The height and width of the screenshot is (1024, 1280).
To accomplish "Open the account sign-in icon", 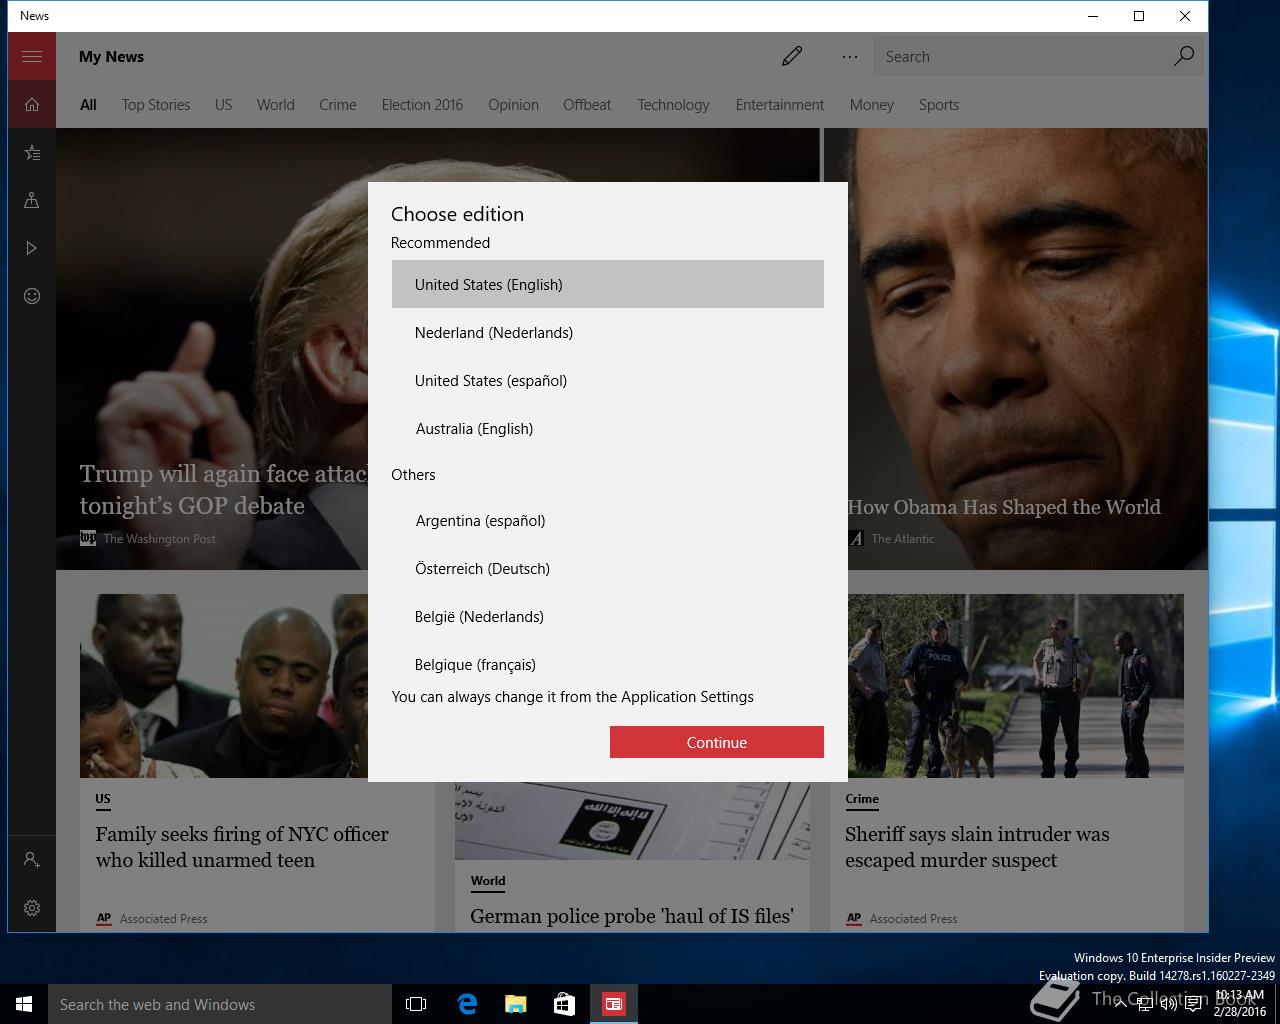I will click(32, 860).
